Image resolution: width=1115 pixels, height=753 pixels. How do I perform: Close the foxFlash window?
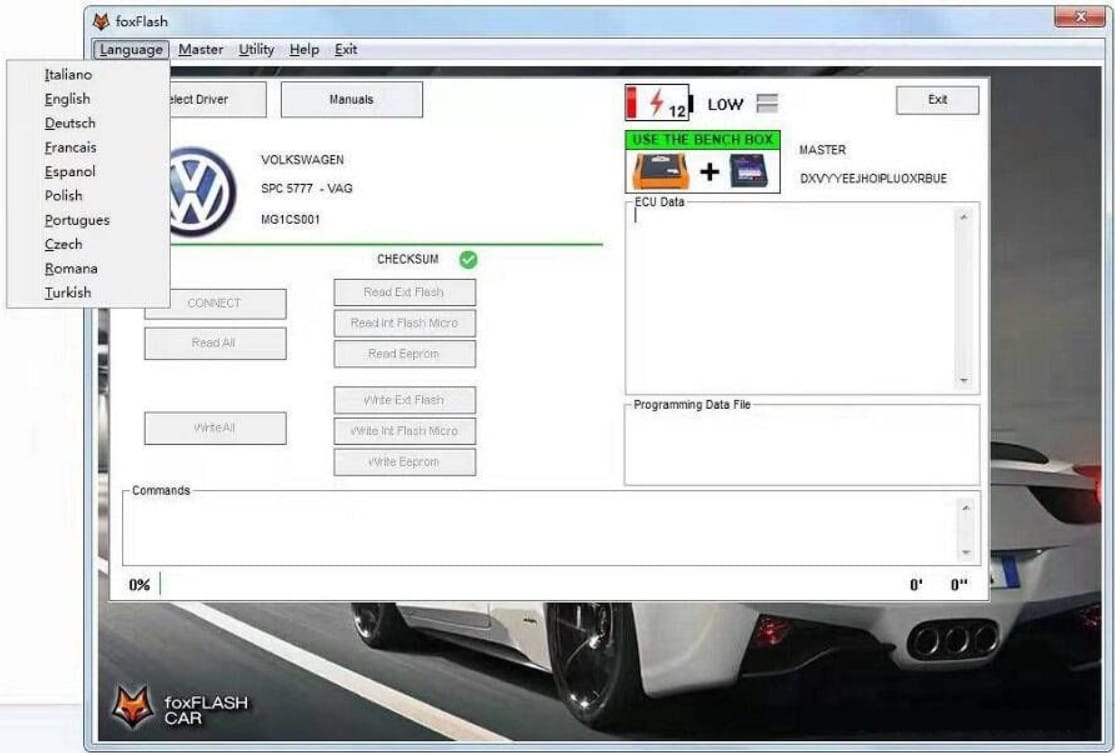click(1080, 17)
